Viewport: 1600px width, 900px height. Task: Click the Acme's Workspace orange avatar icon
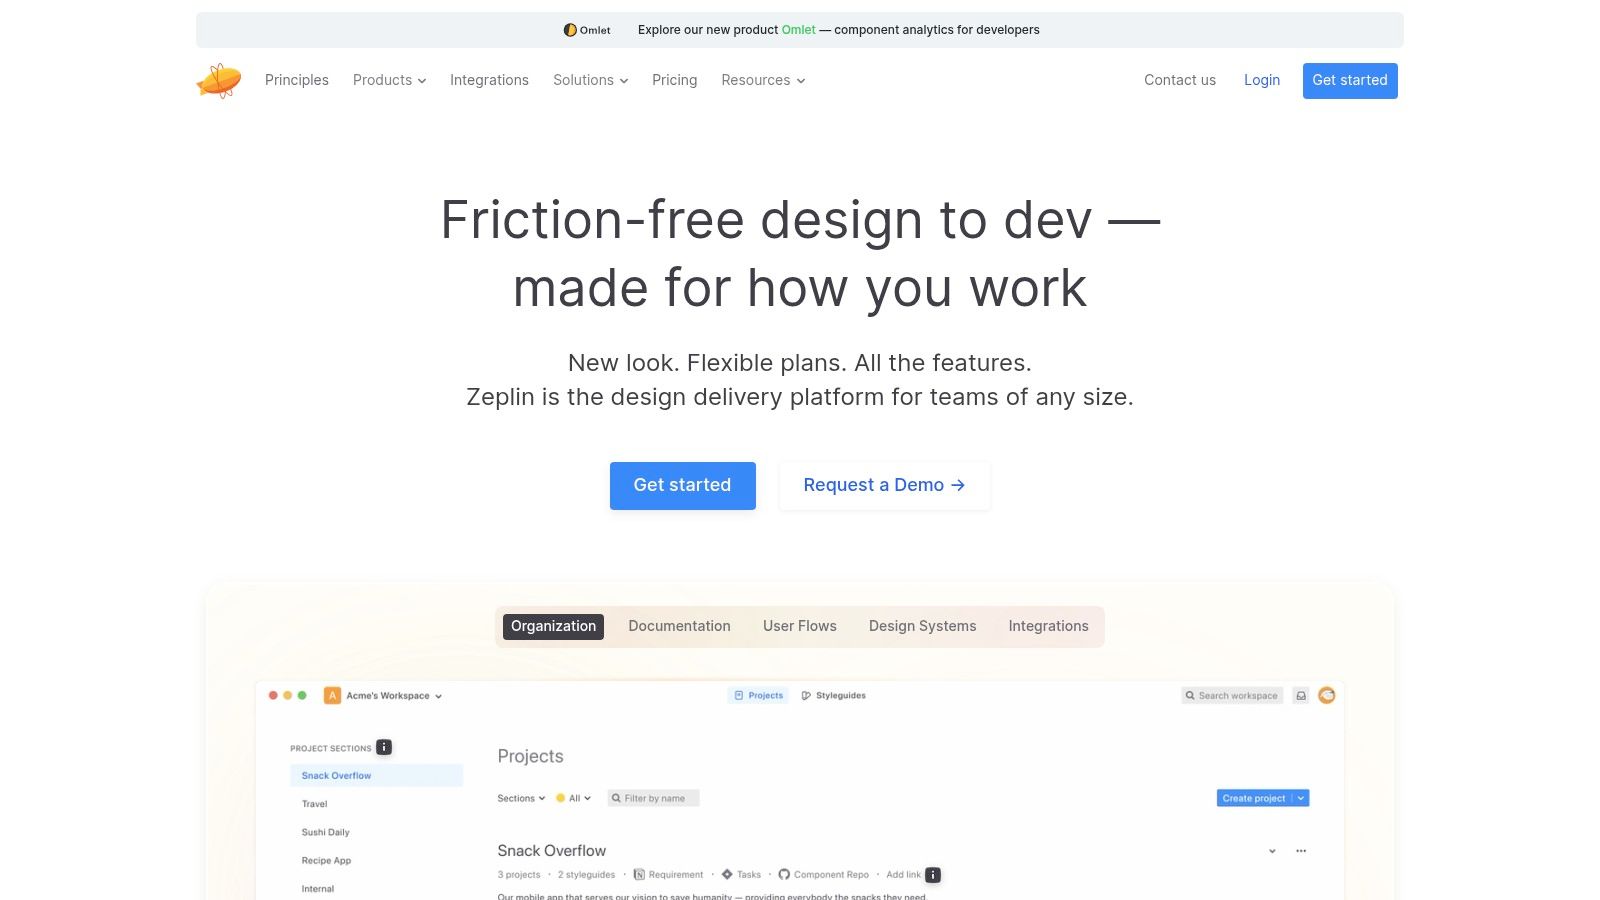tap(333, 695)
